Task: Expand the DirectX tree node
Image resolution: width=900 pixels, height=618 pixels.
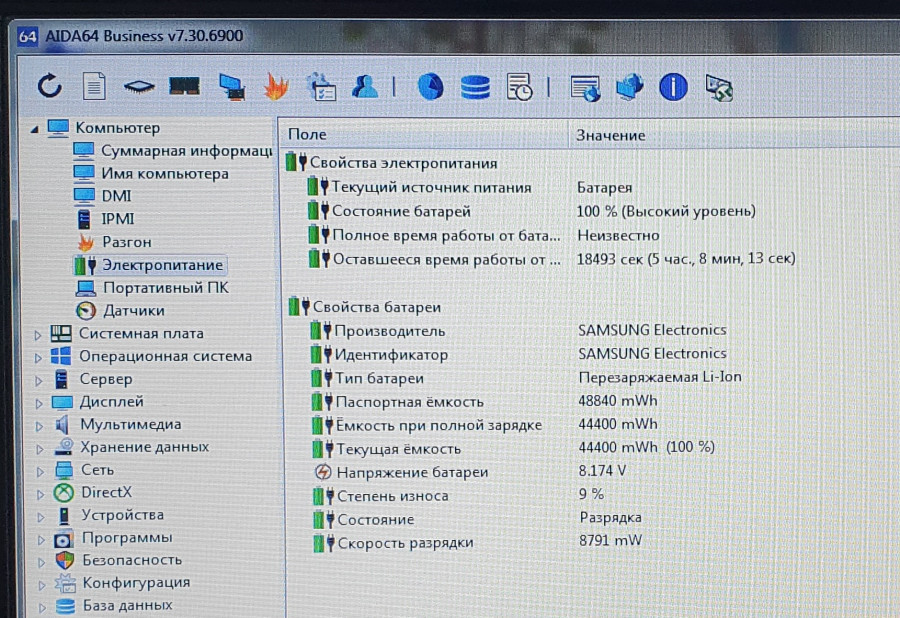Action: 40,494
